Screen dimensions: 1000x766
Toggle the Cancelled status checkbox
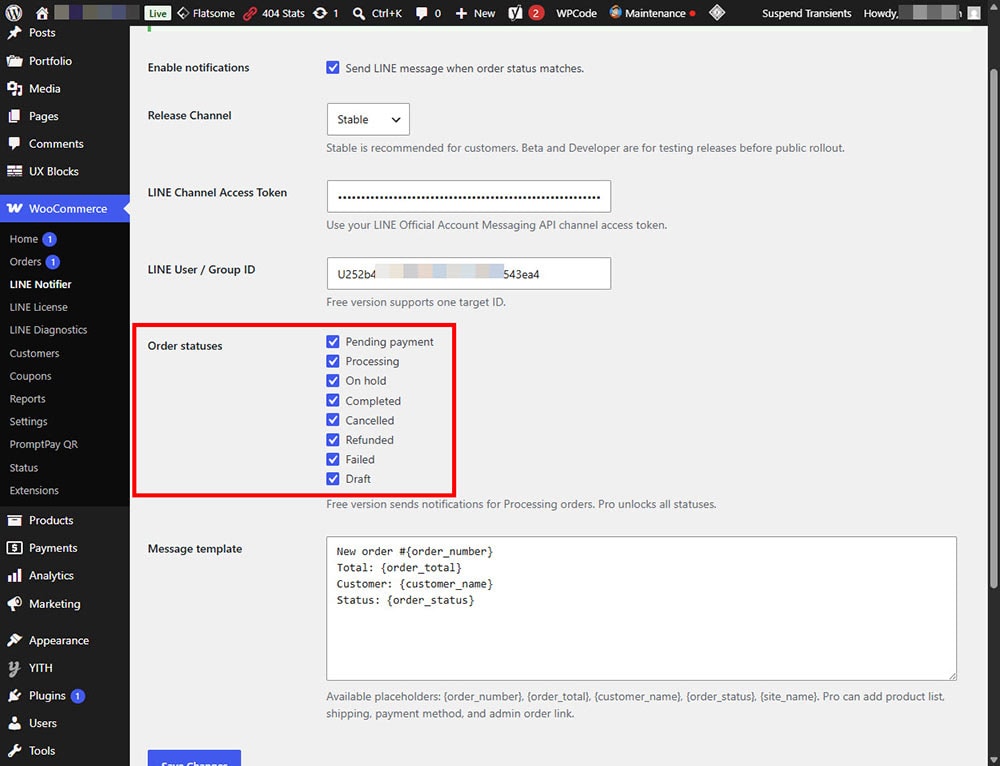tap(333, 420)
